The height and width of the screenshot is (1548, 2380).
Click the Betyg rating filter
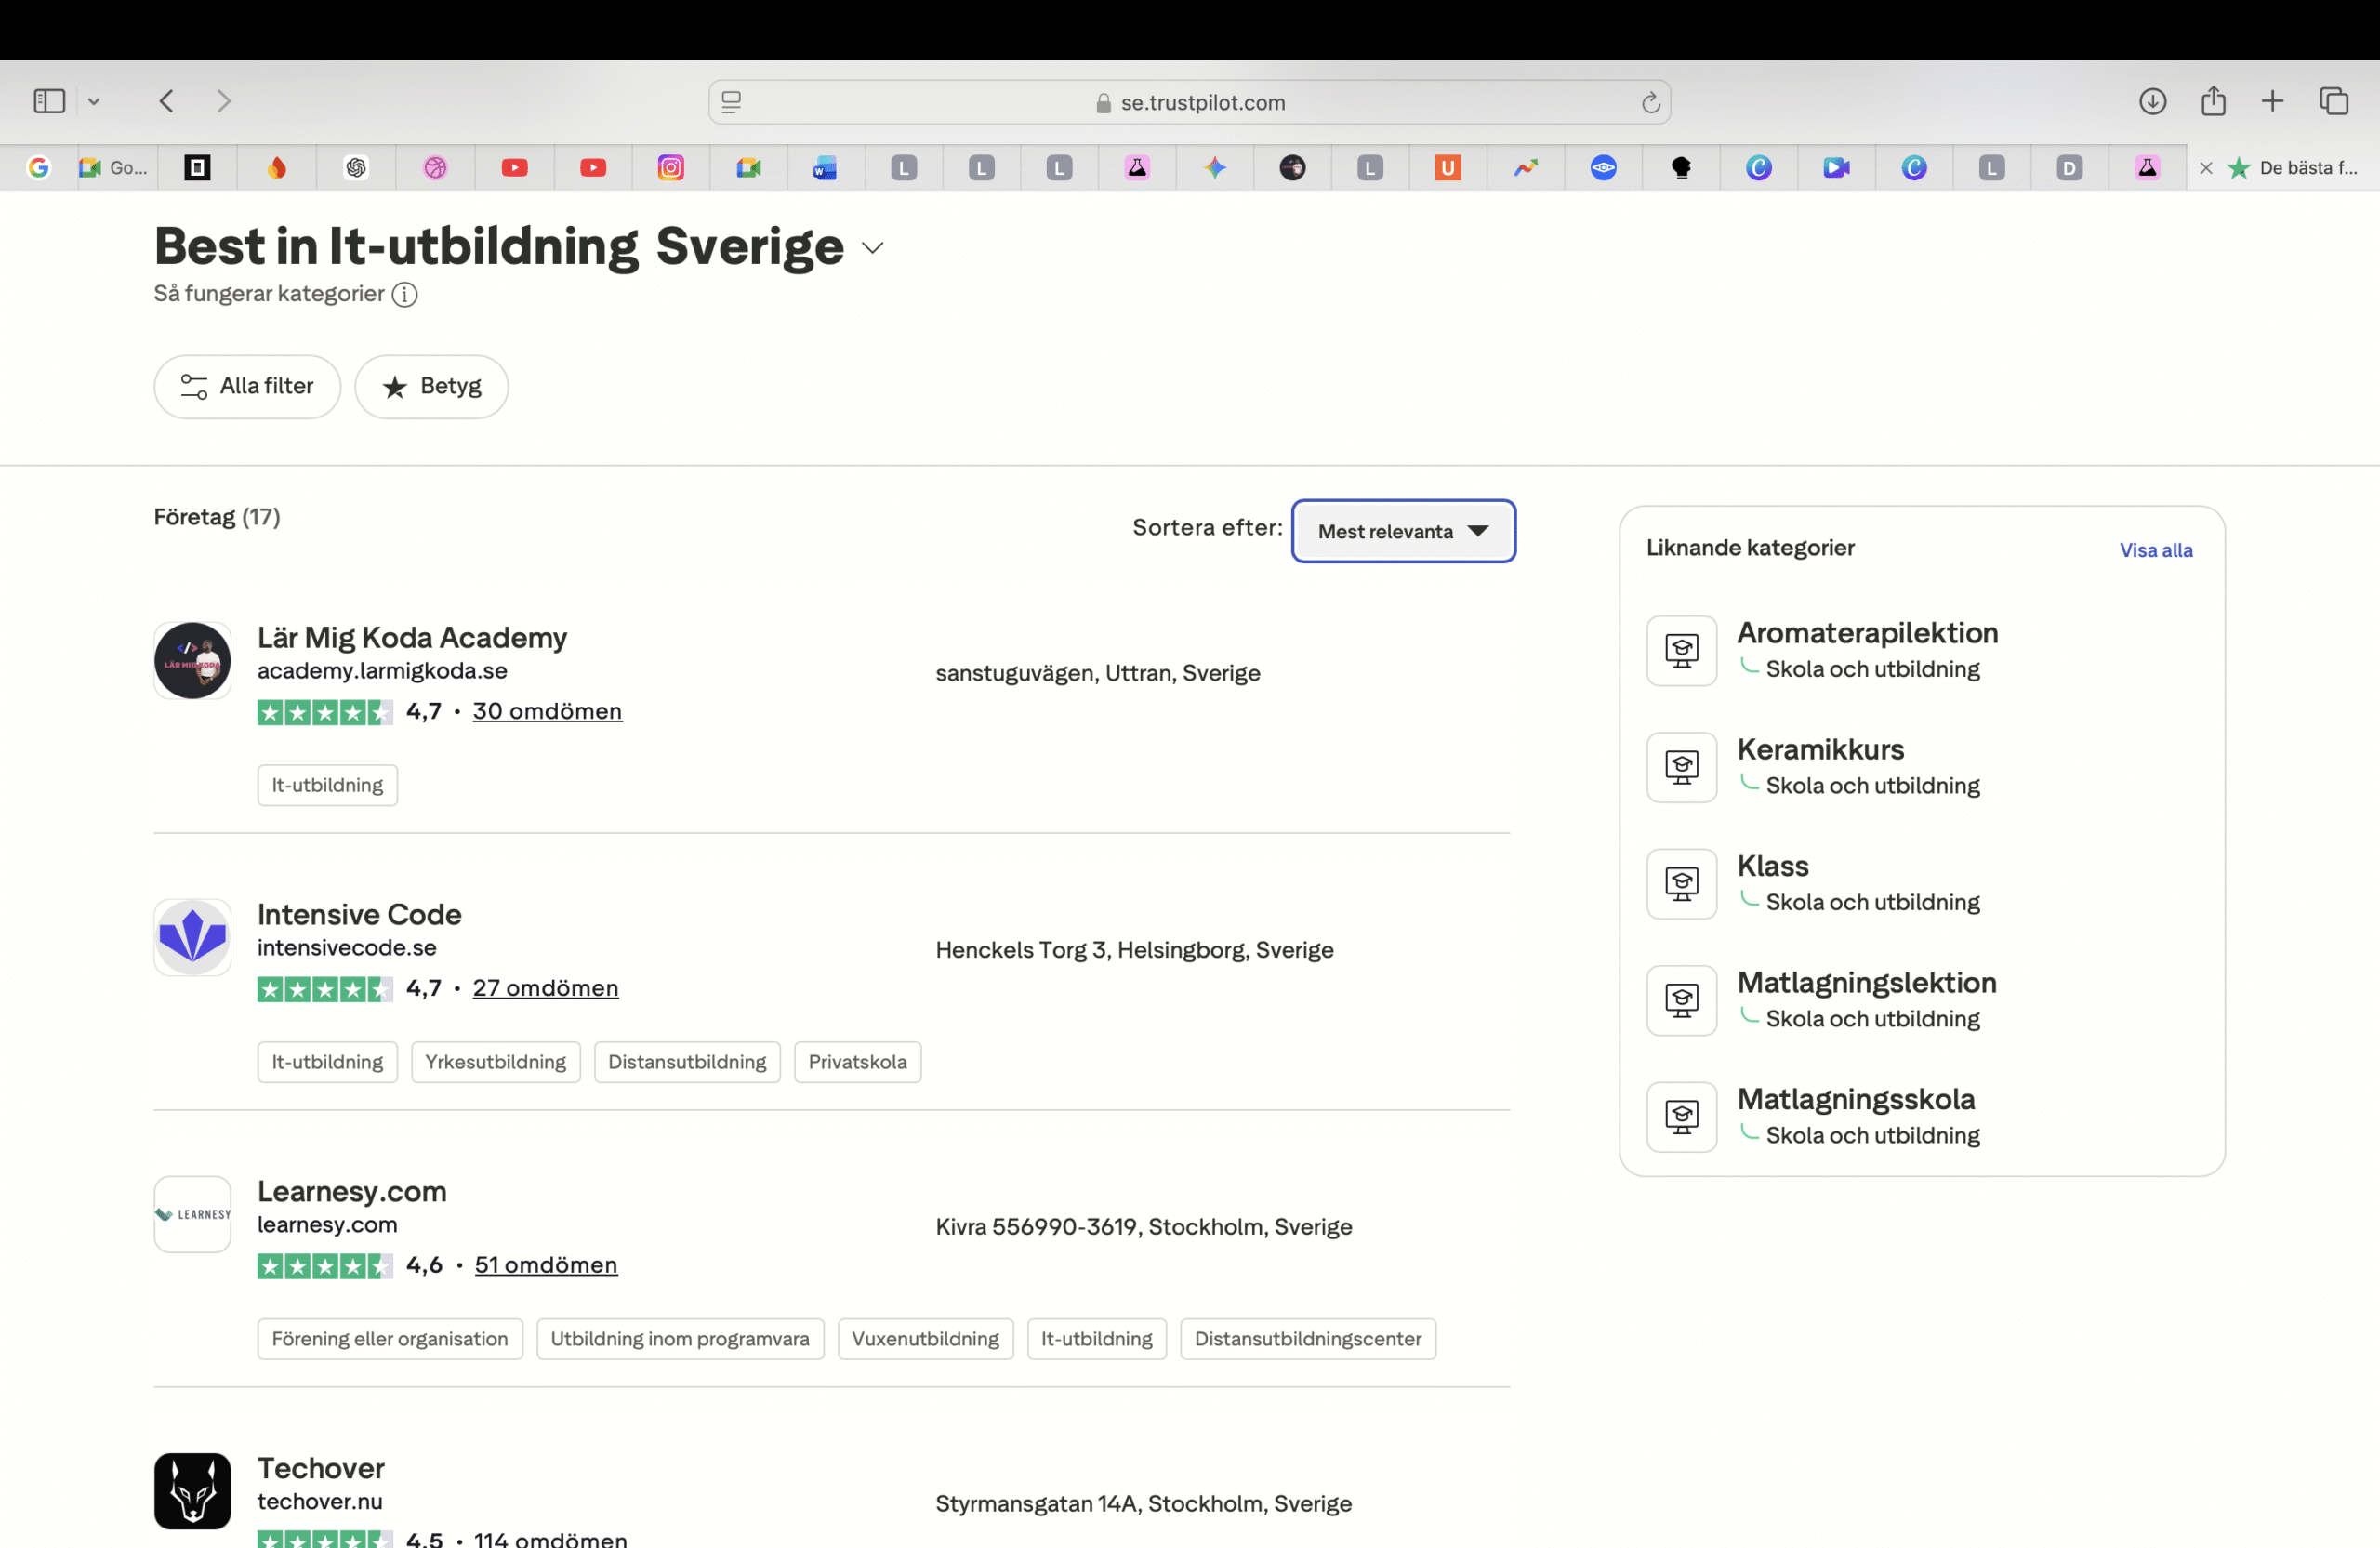pos(431,386)
